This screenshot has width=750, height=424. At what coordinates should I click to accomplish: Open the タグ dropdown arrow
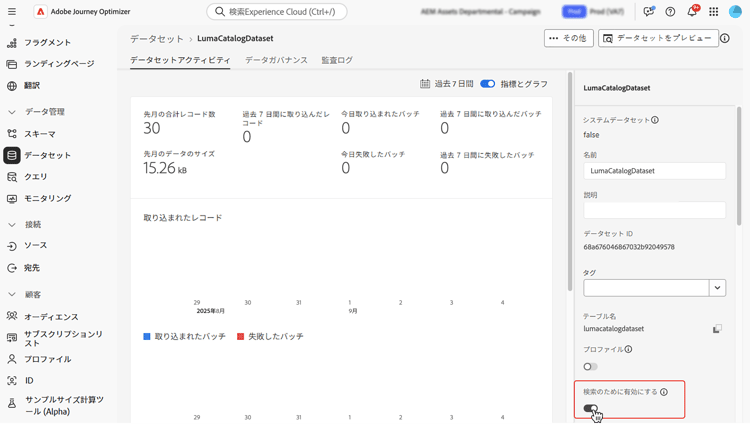[x=717, y=288]
